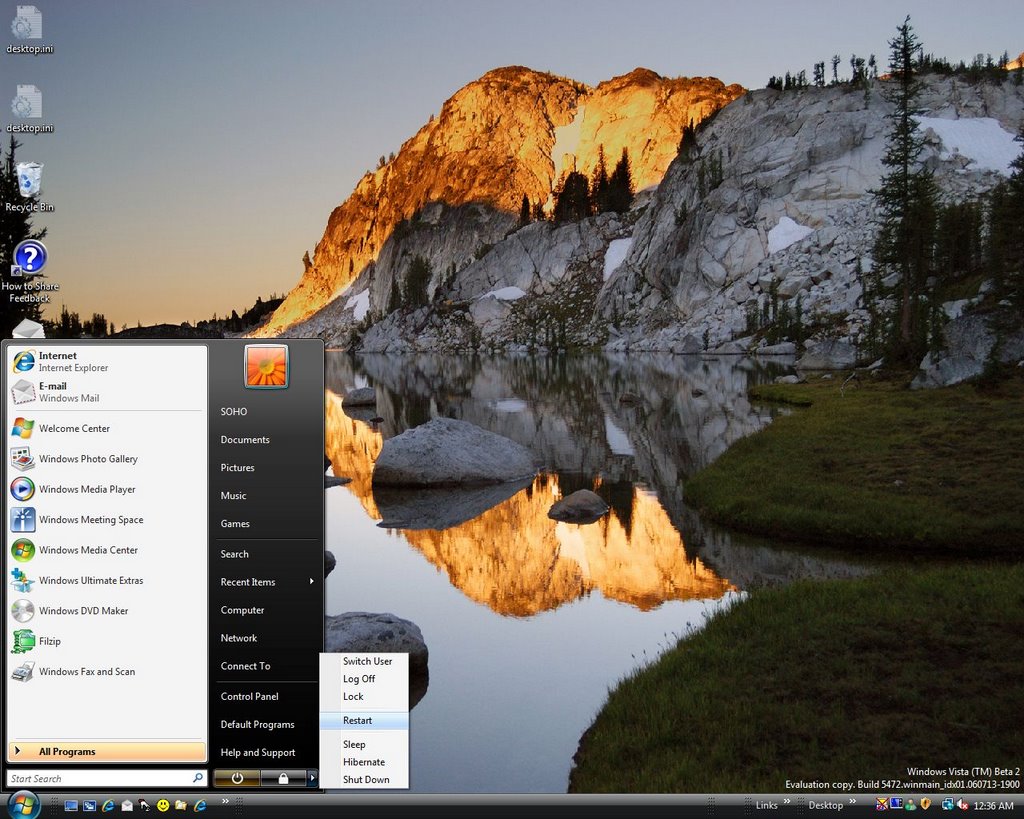Open Pictures from Start menu
Viewport: 1024px width, 819px height.
266,468
